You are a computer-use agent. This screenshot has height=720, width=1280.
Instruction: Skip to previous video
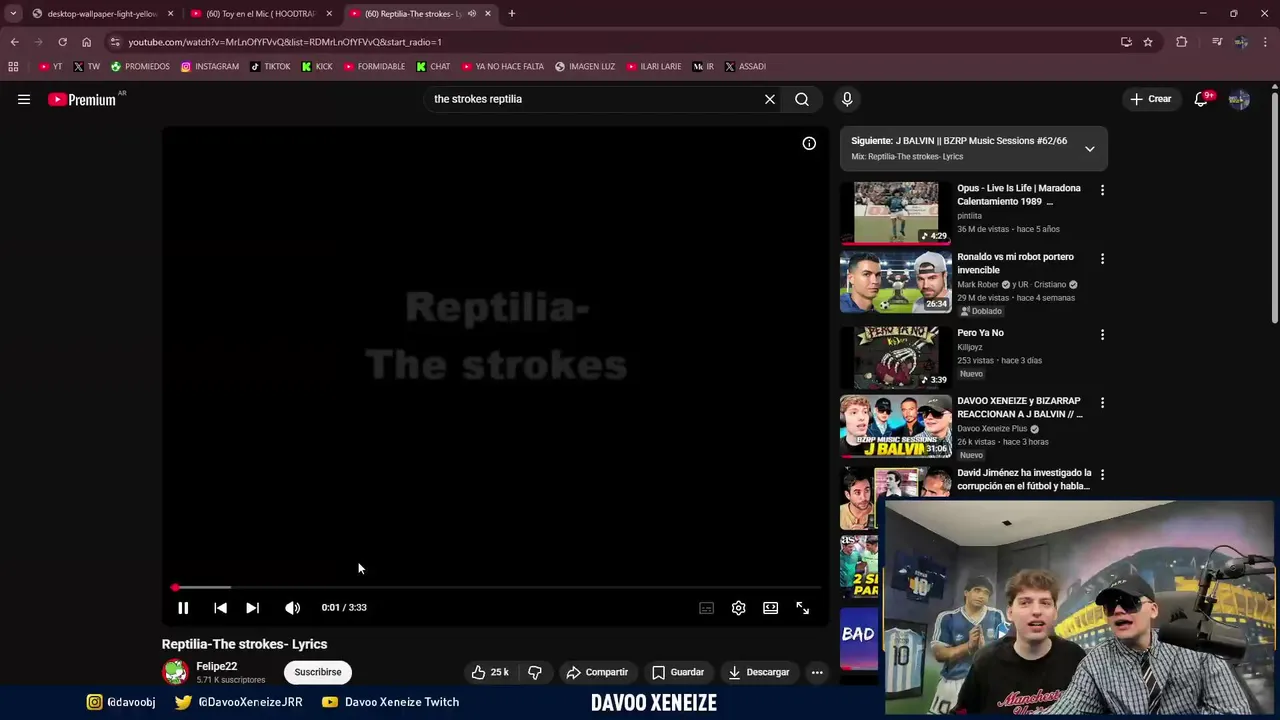coord(221,607)
